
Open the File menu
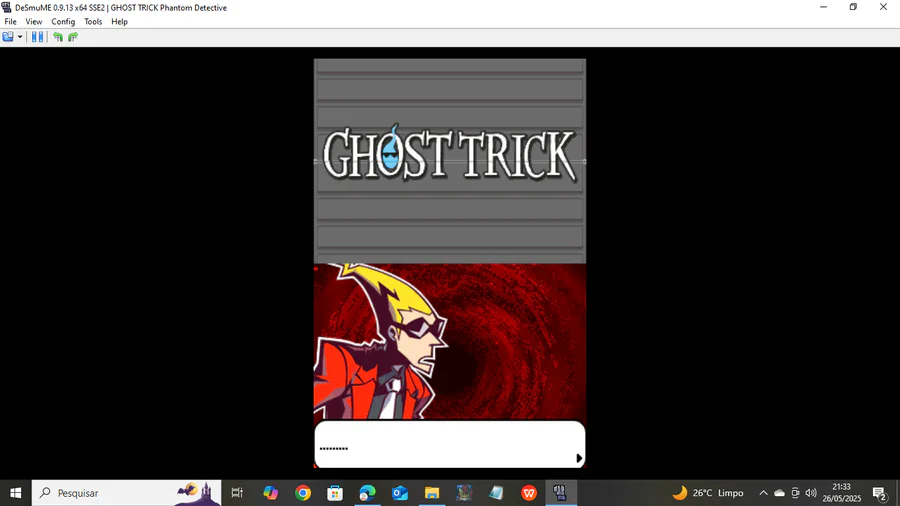[x=10, y=21]
